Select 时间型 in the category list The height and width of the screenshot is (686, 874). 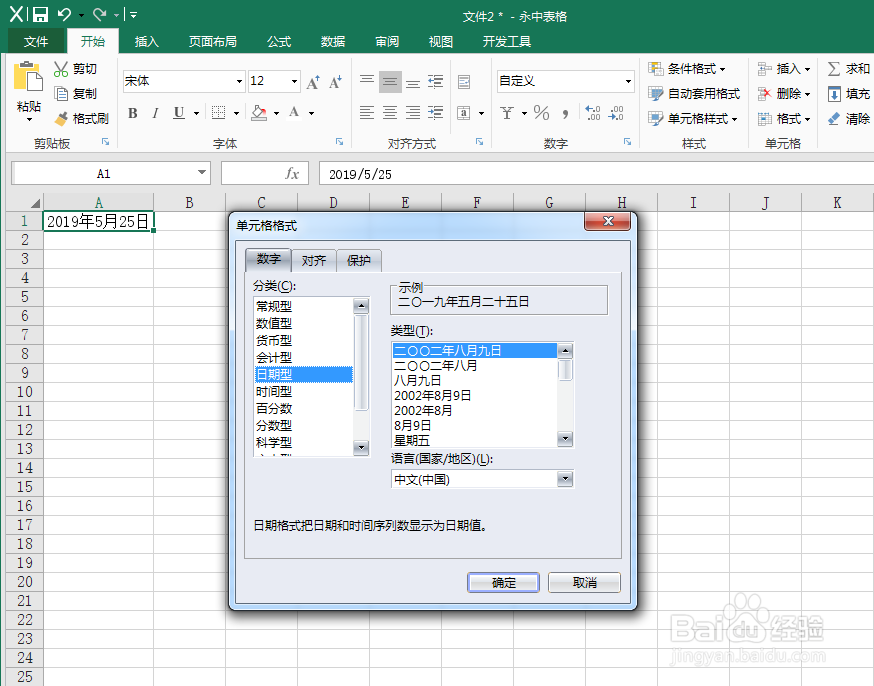click(303, 392)
